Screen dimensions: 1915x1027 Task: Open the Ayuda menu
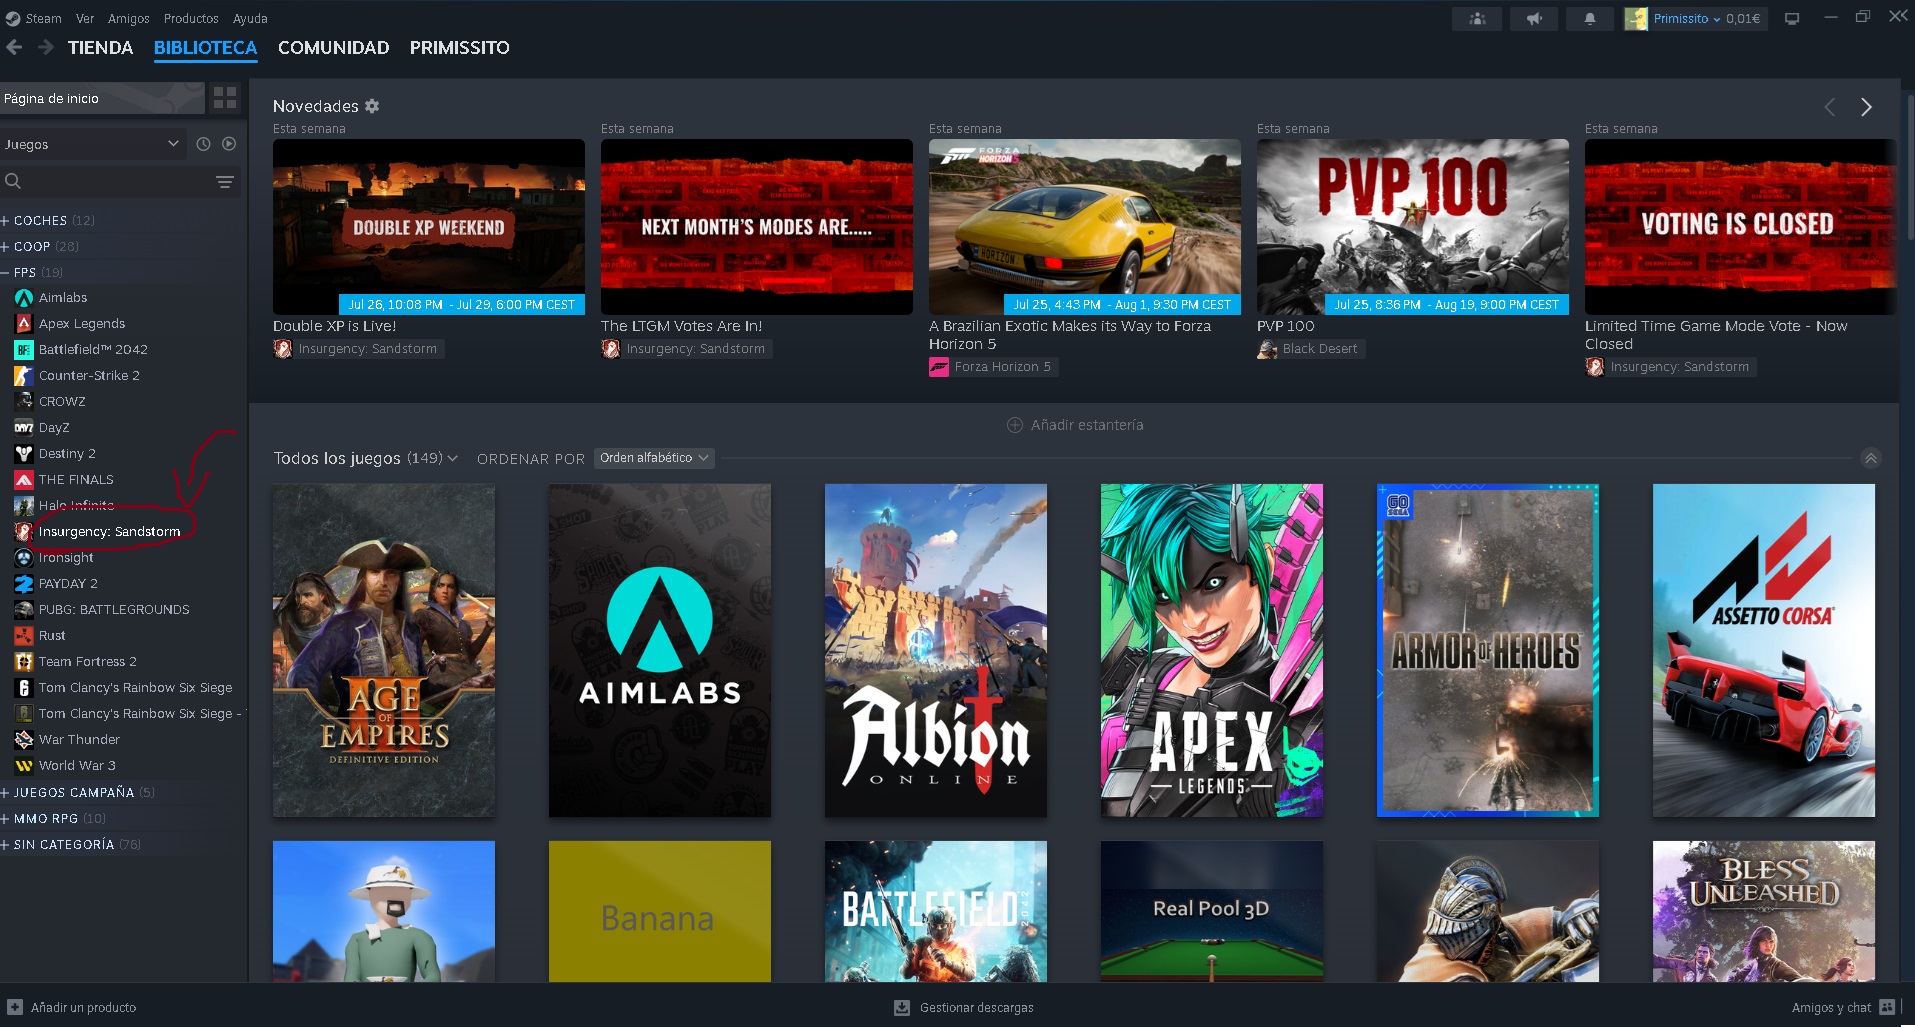[250, 18]
